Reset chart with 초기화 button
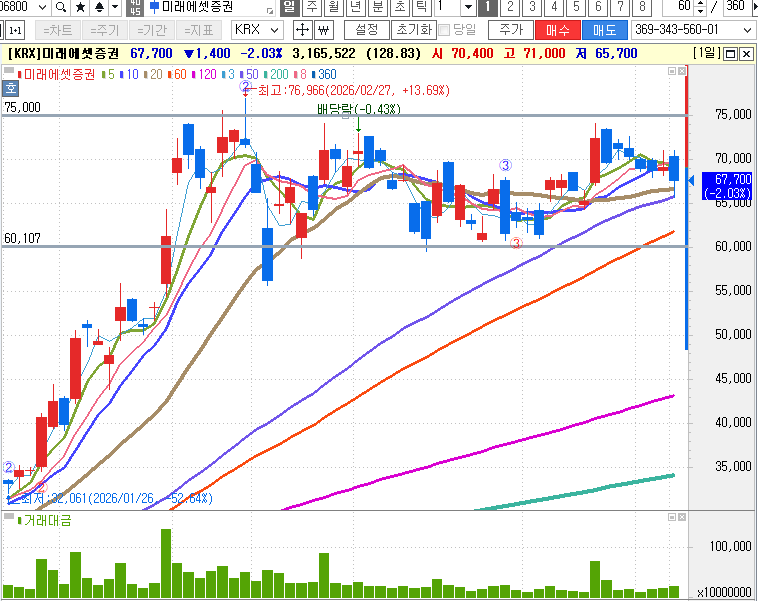 (414, 30)
